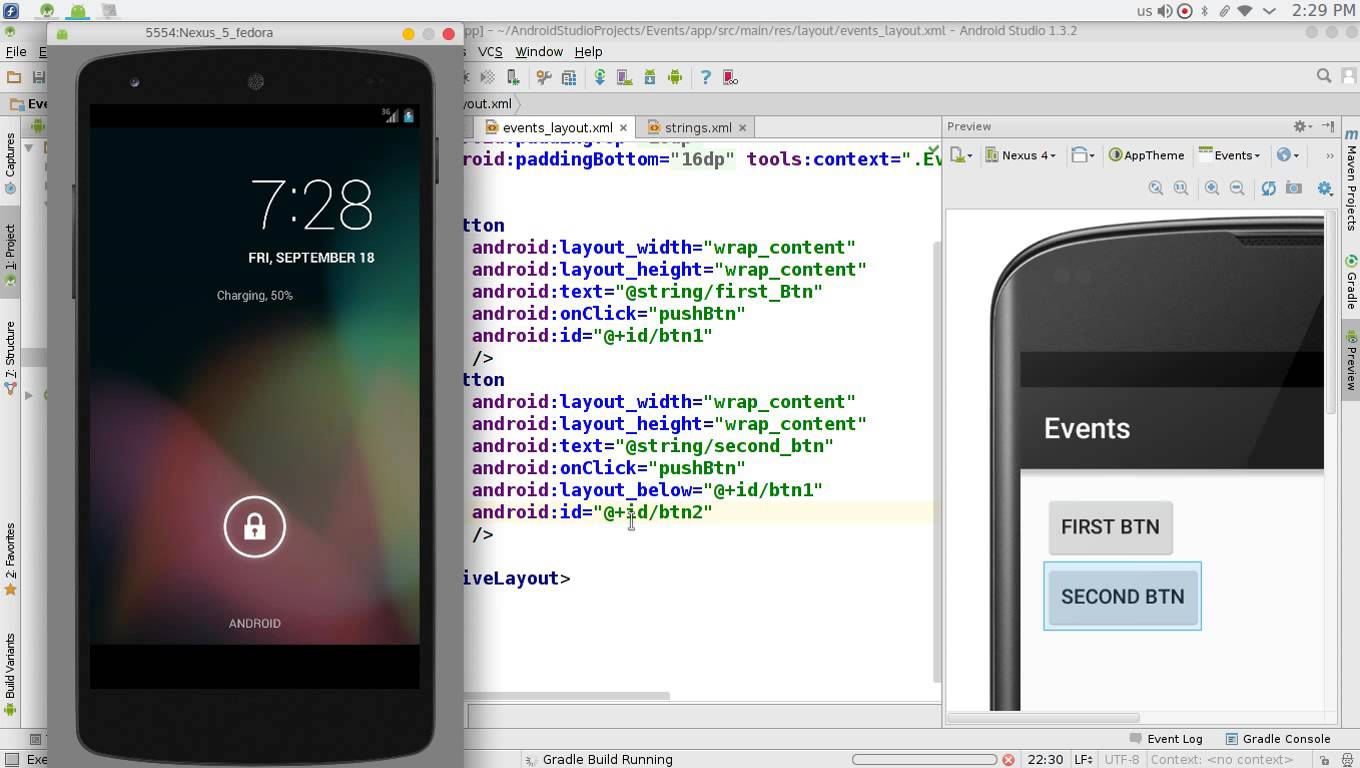
Task: Click FIRST BTN in layout preview
Action: coord(1110,527)
